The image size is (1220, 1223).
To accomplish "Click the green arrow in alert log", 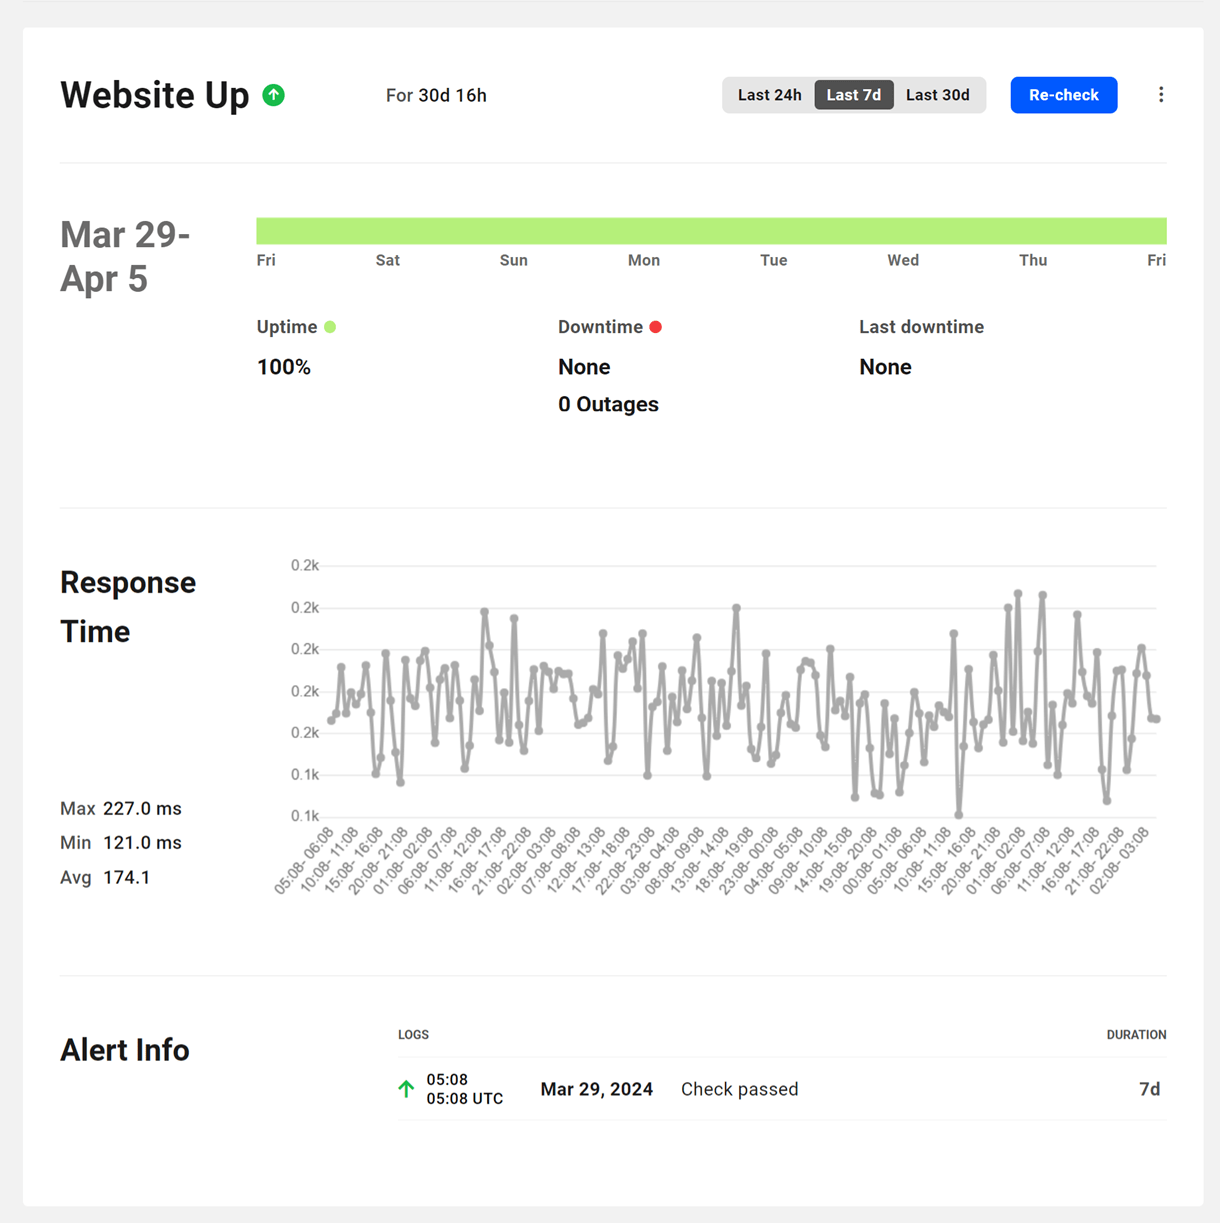I will tap(406, 1089).
